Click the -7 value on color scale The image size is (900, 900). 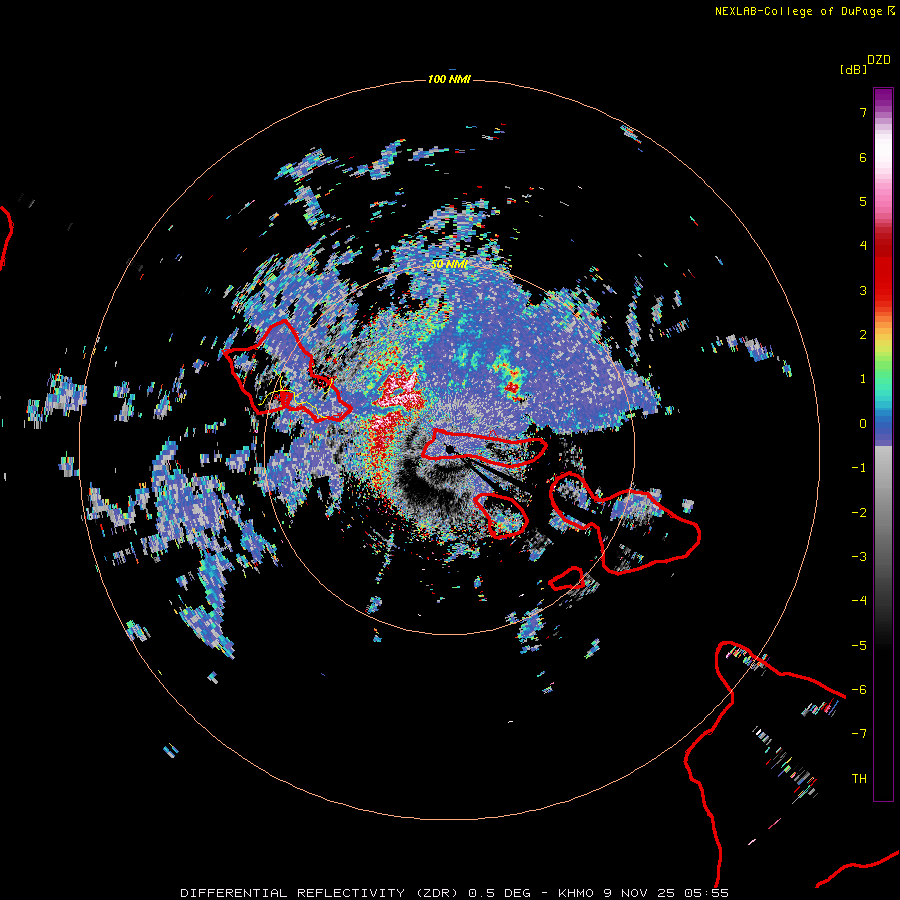click(x=859, y=734)
